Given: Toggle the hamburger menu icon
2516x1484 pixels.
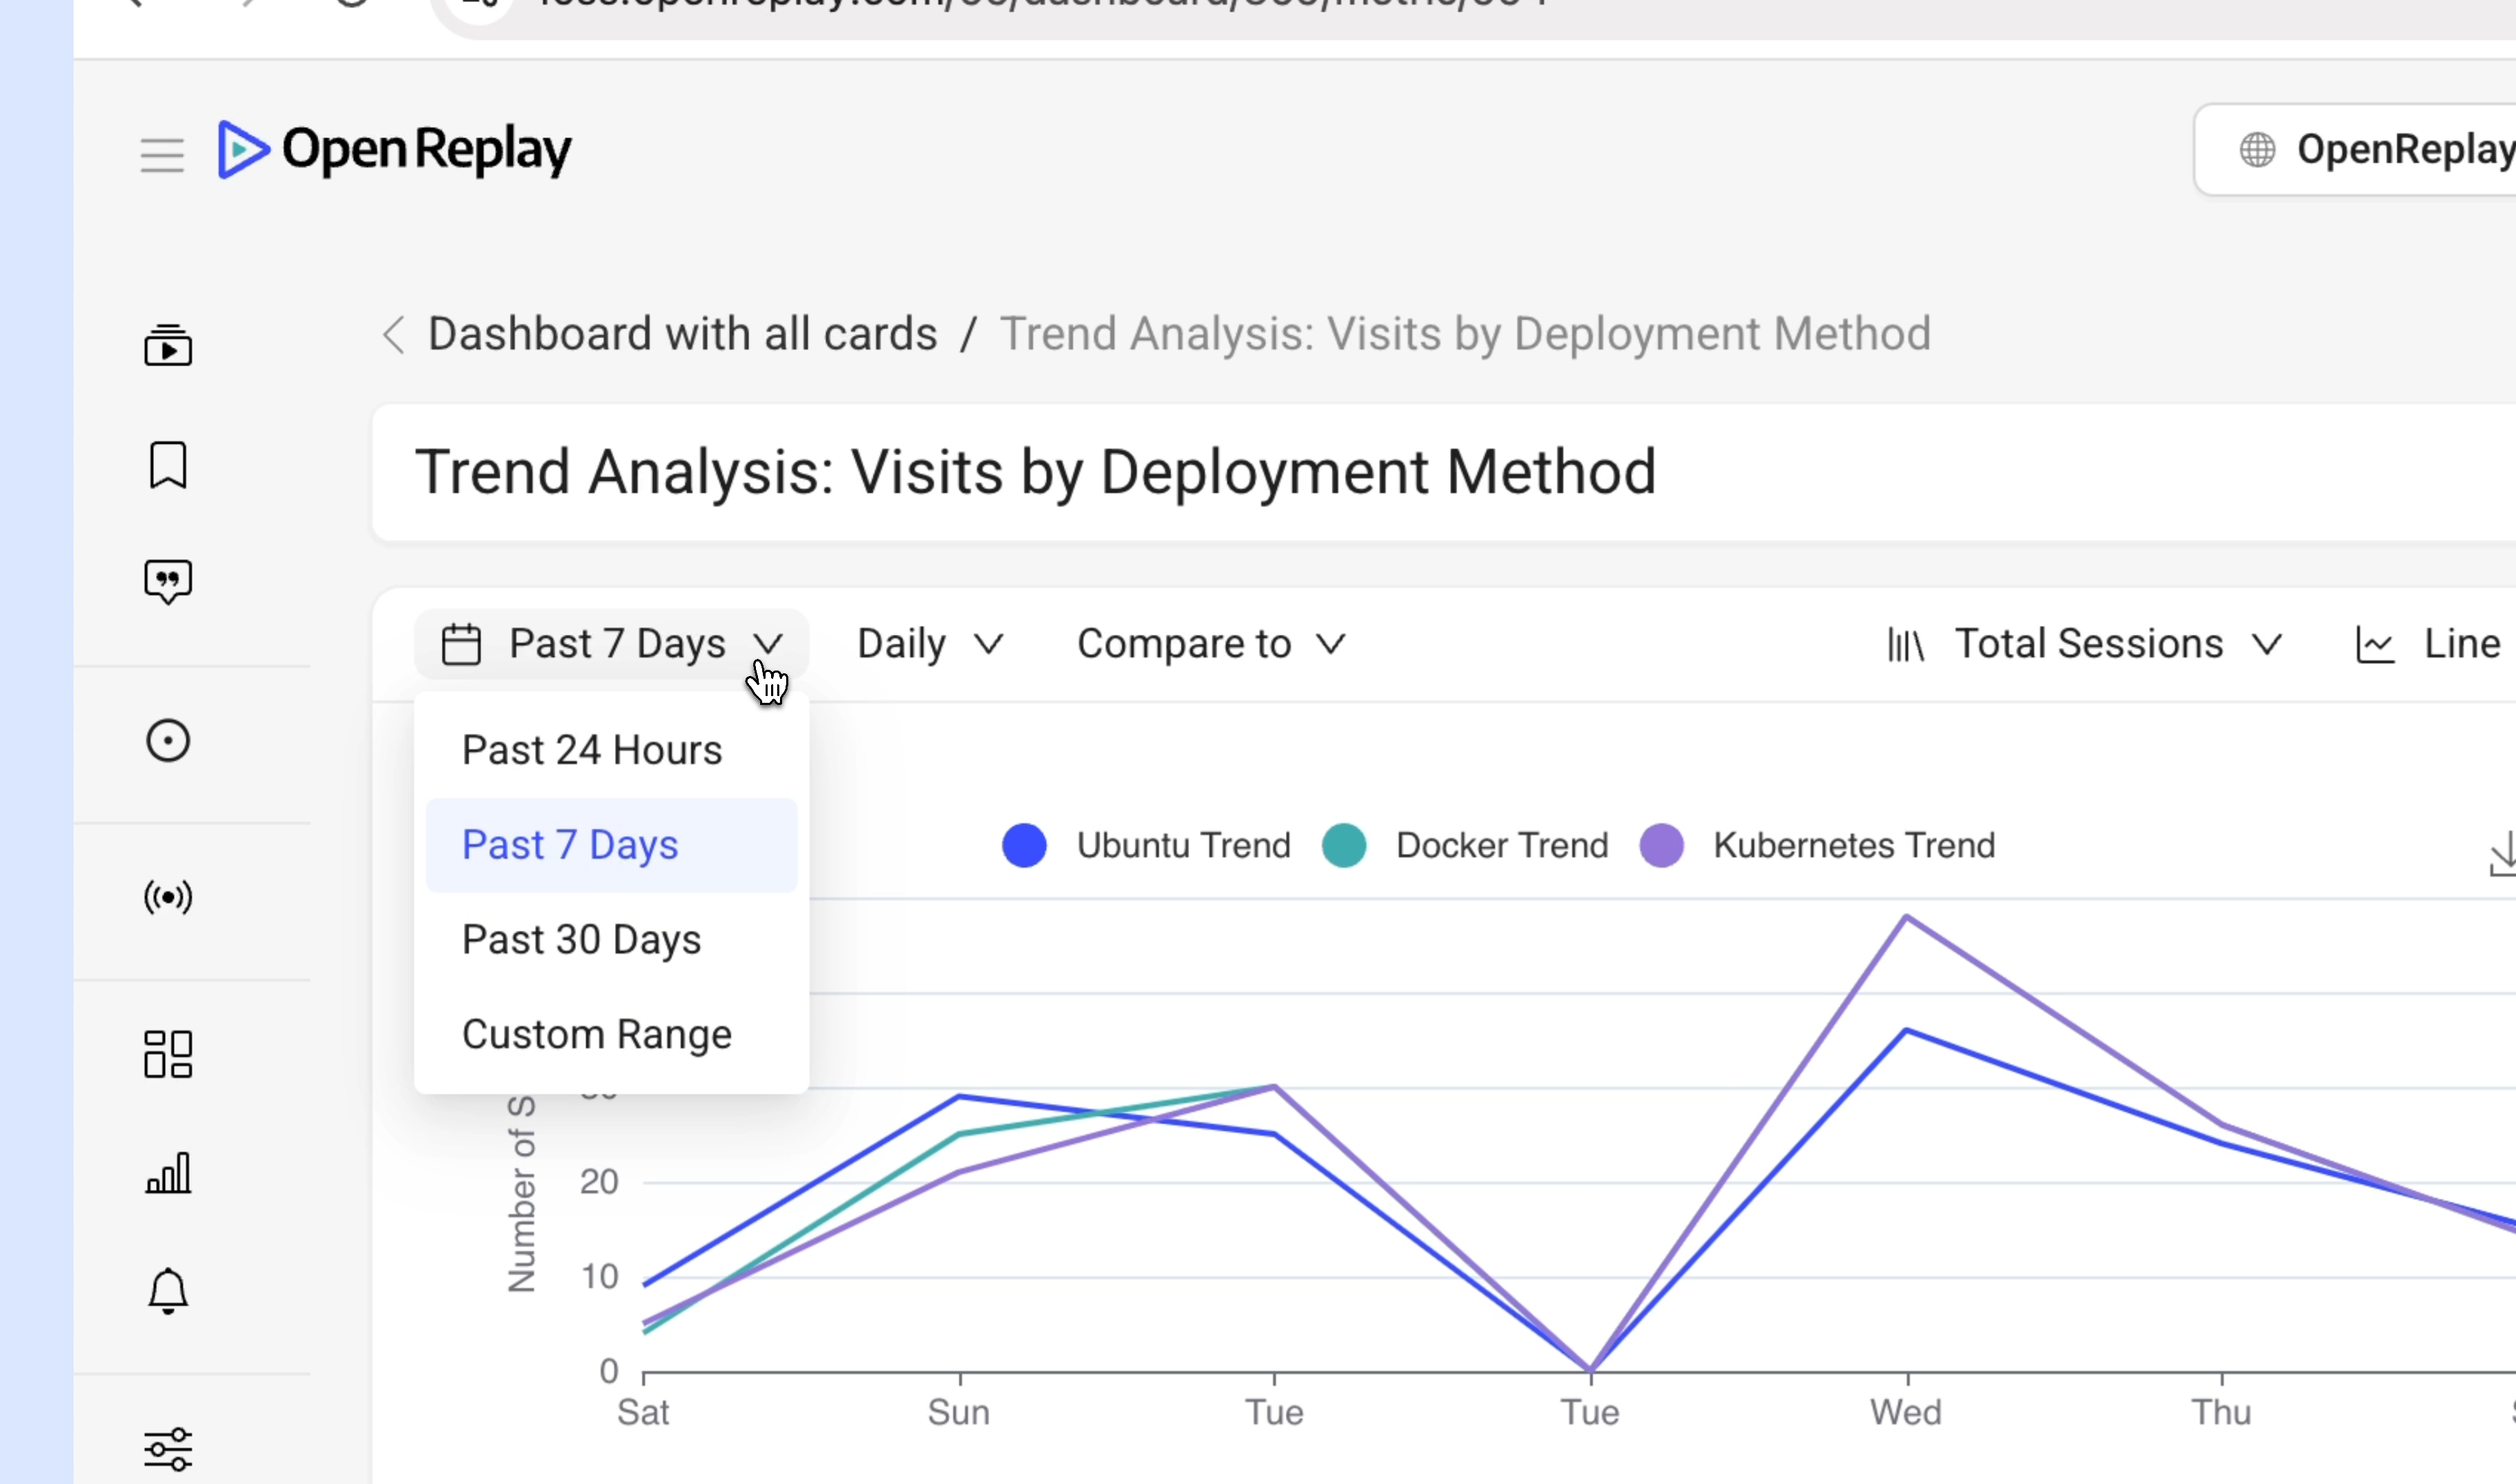Looking at the screenshot, I should 162,155.
